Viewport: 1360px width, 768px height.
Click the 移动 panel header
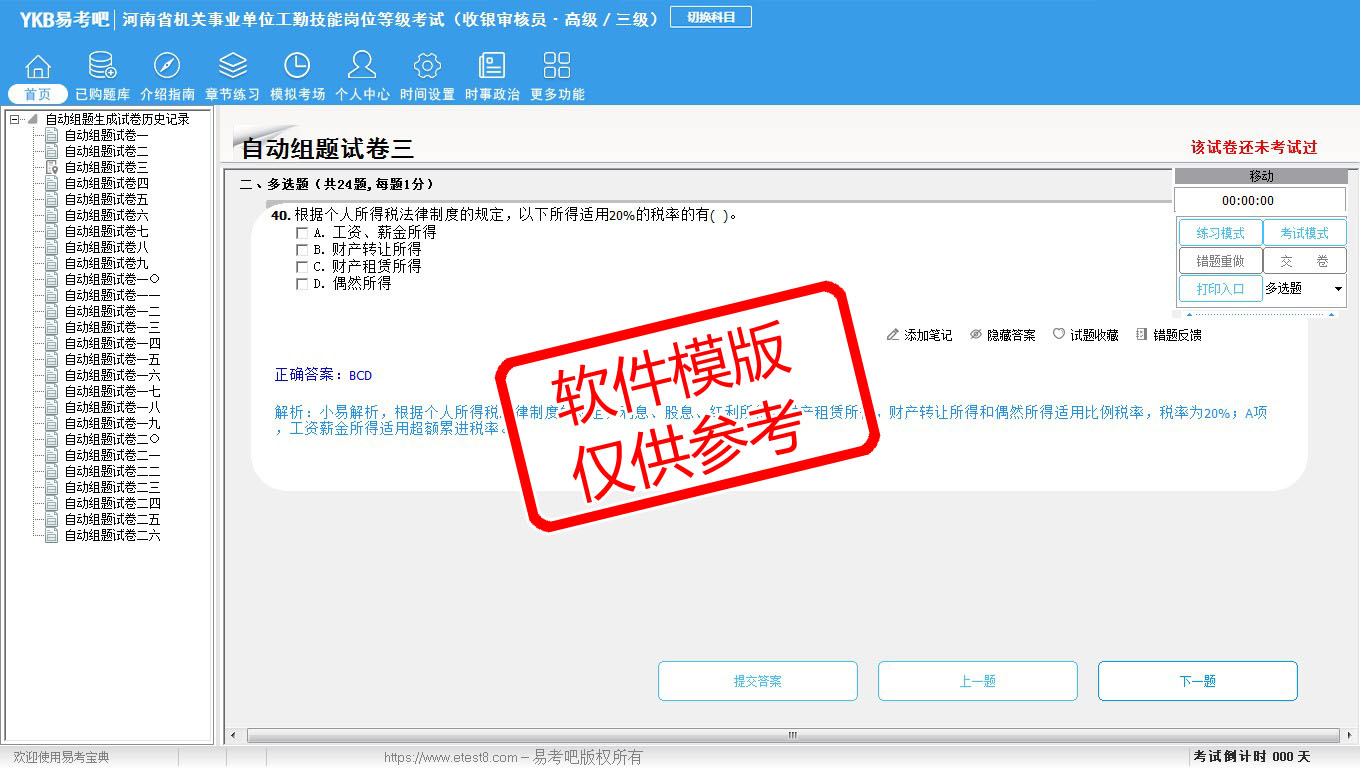click(1261, 176)
